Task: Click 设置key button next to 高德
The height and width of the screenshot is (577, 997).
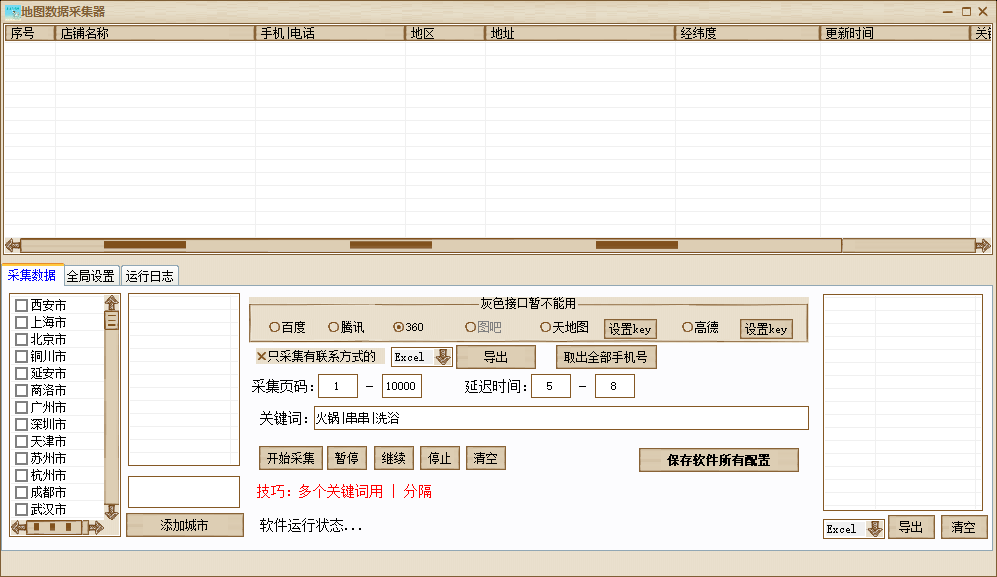Action: [766, 329]
